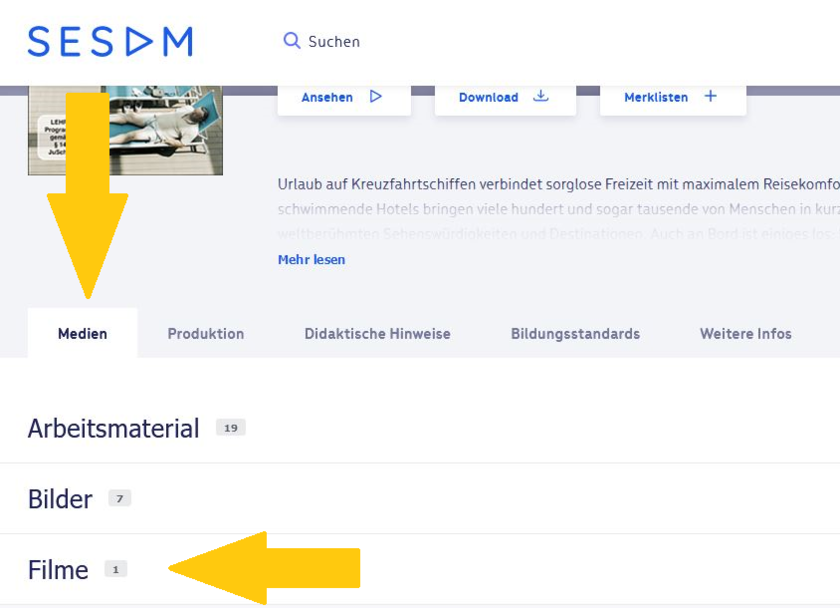Click the count badge showing 19
The image size is (840, 608).
tap(231, 427)
